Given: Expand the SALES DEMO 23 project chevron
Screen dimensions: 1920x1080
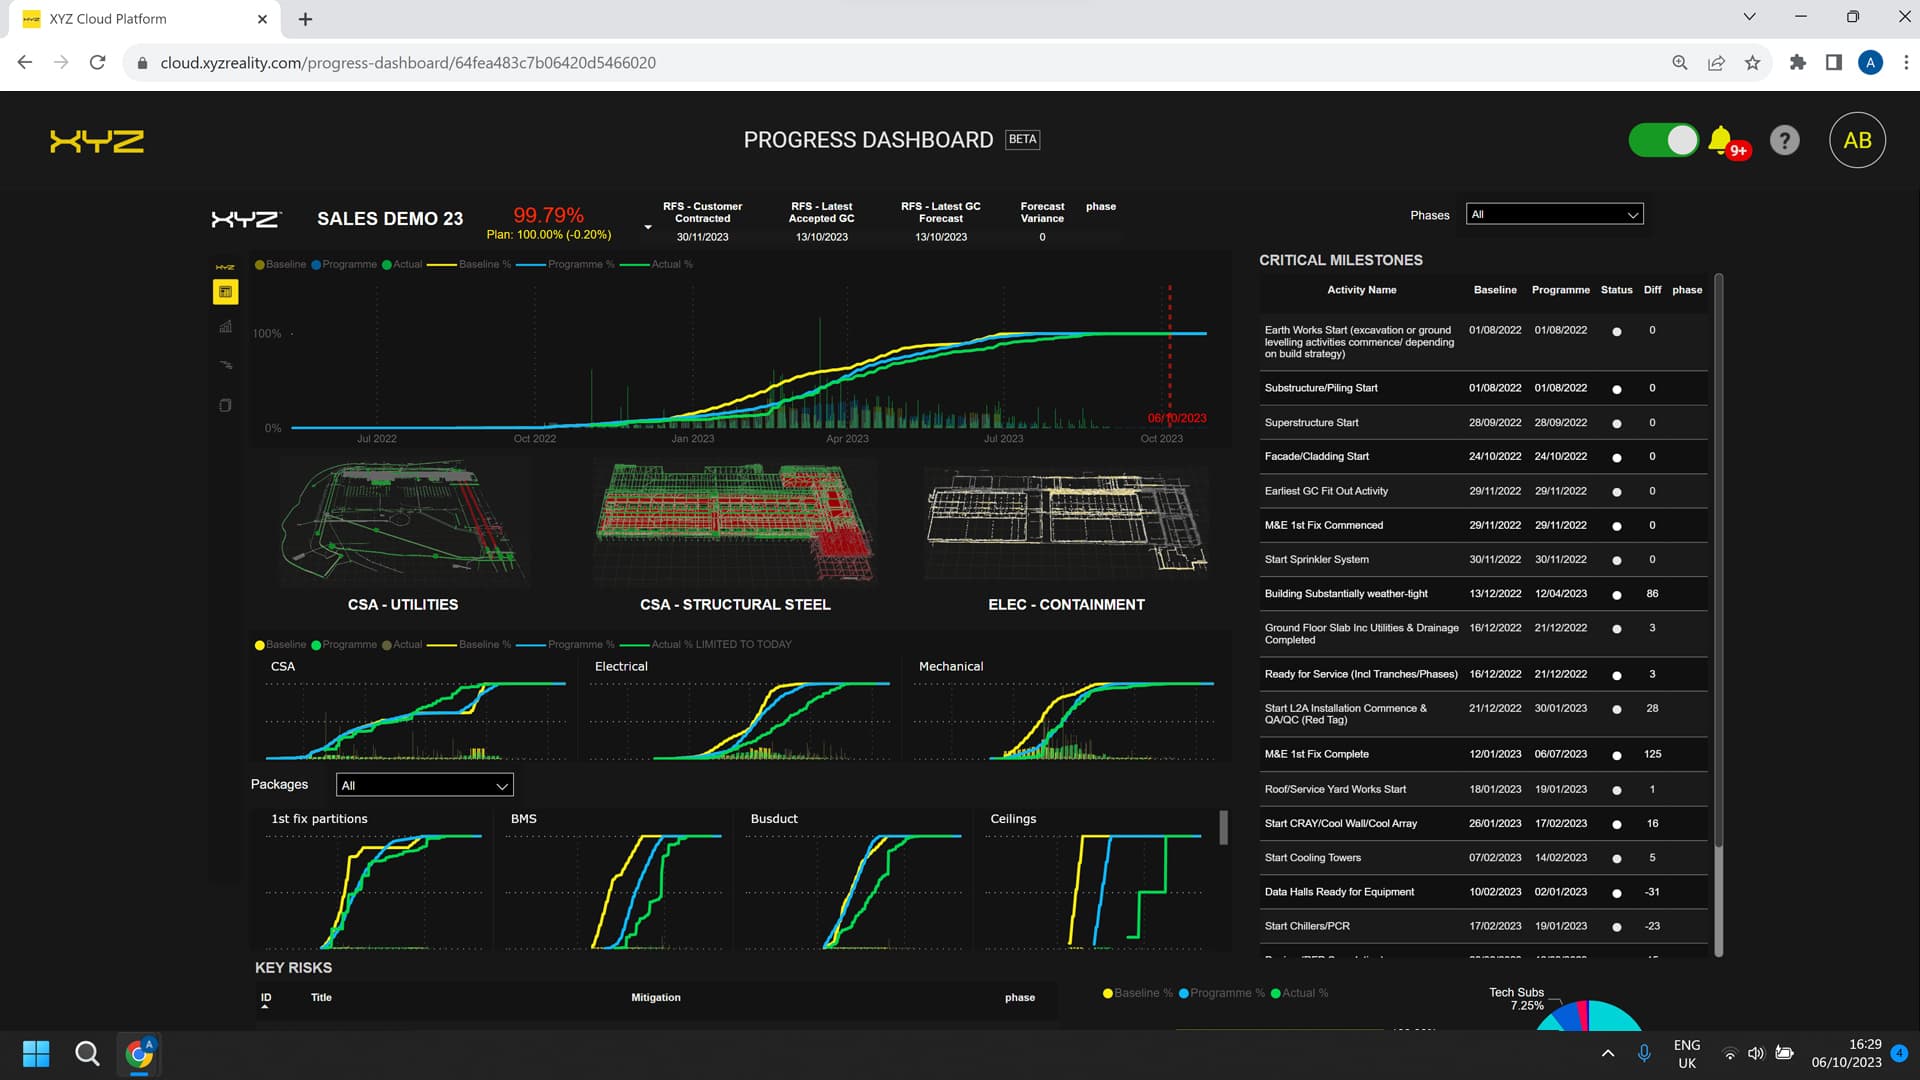Looking at the screenshot, I should click(x=646, y=226).
